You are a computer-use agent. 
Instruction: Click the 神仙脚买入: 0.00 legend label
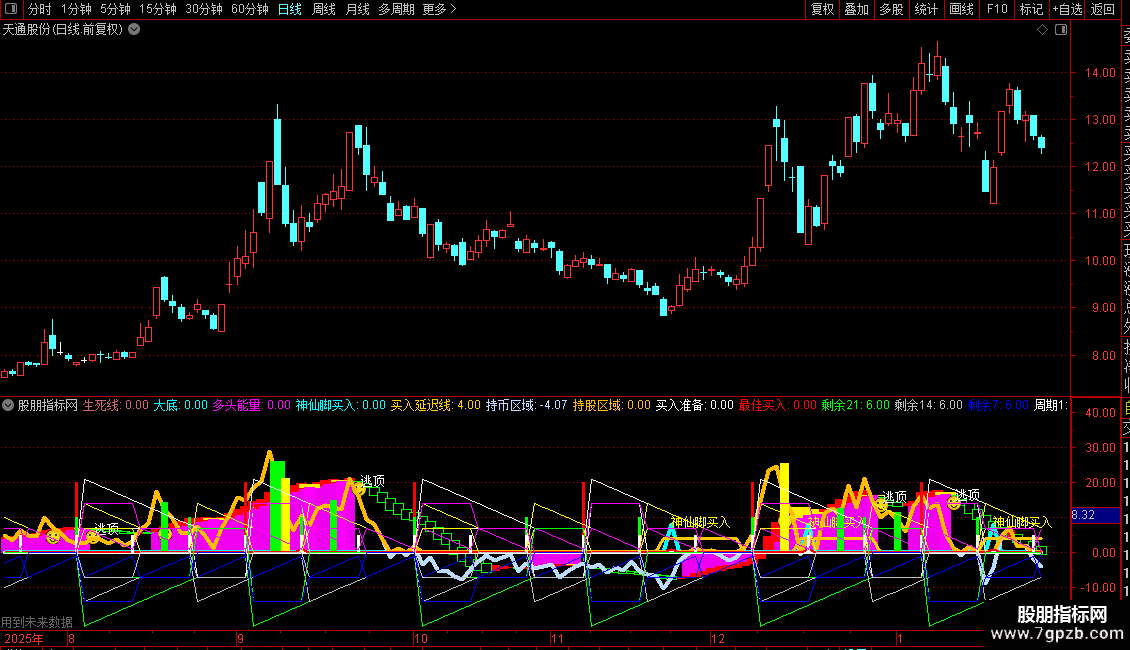point(340,406)
